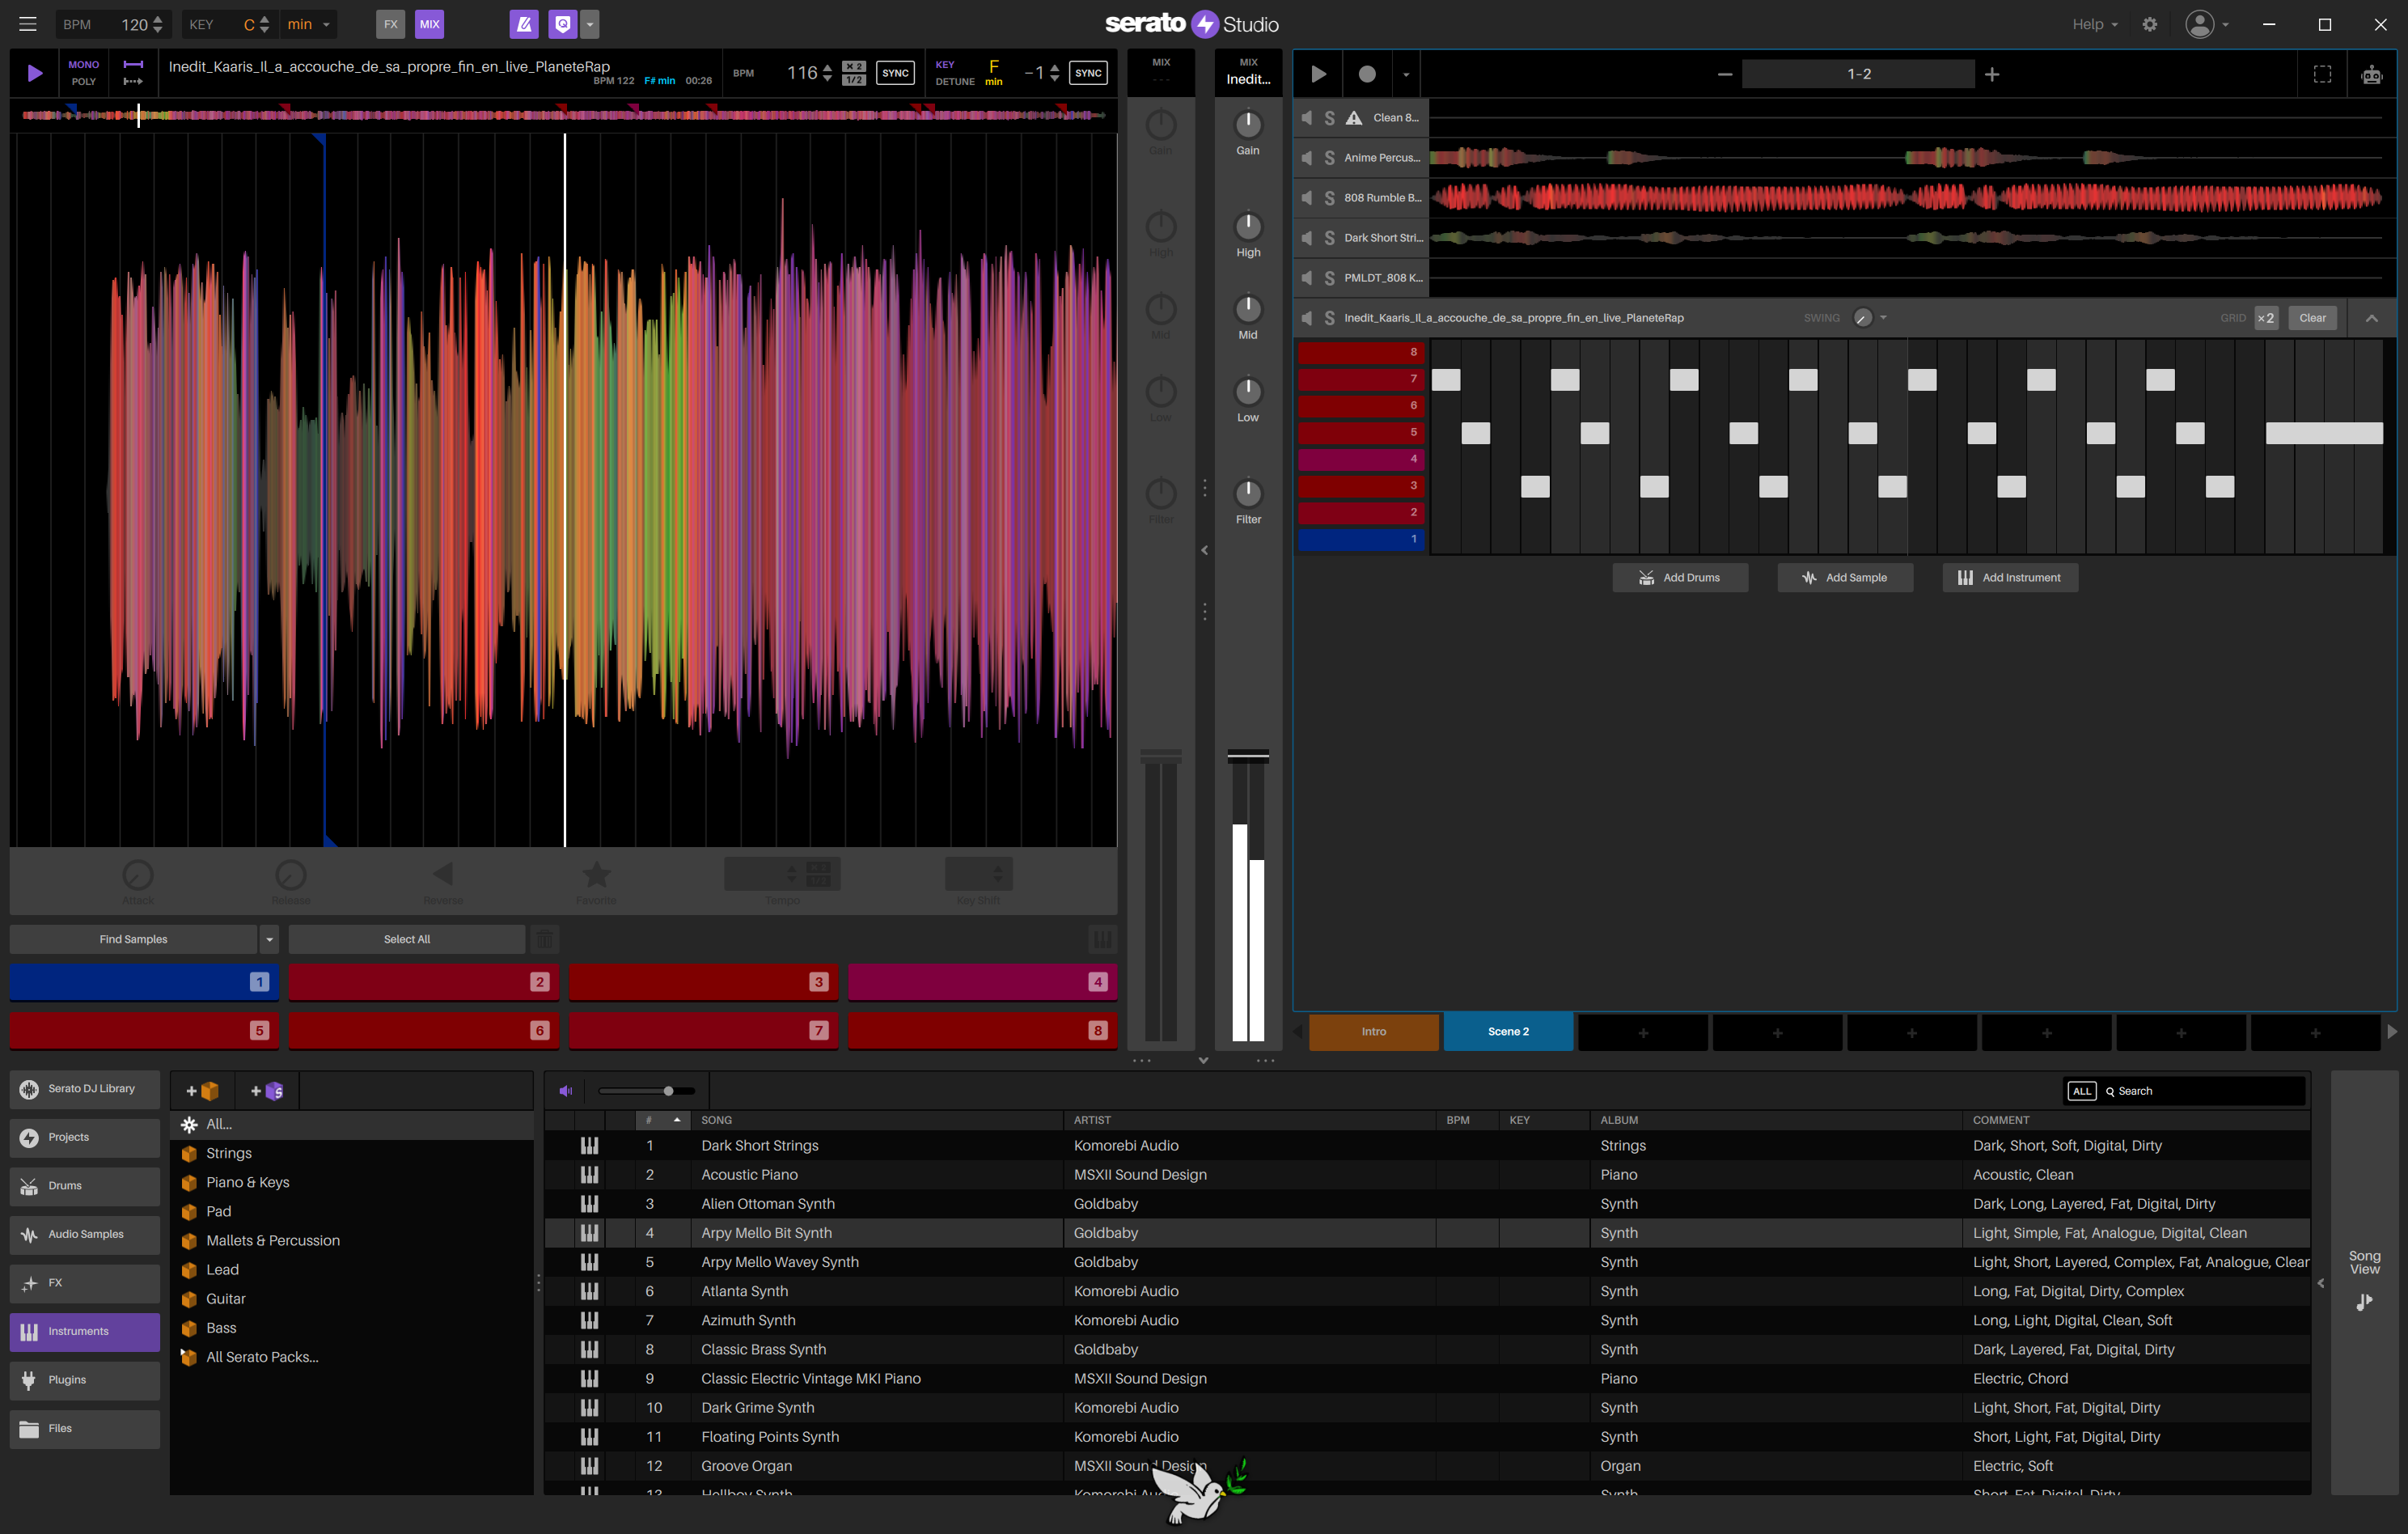Click the quantize Q icon
The height and width of the screenshot is (1534, 2408).
(x=563, y=24)
